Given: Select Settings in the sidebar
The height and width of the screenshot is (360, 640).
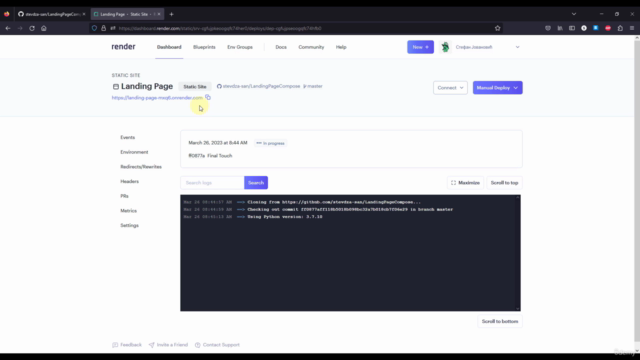Looking at the screenshot, I should tap(129, 225).
